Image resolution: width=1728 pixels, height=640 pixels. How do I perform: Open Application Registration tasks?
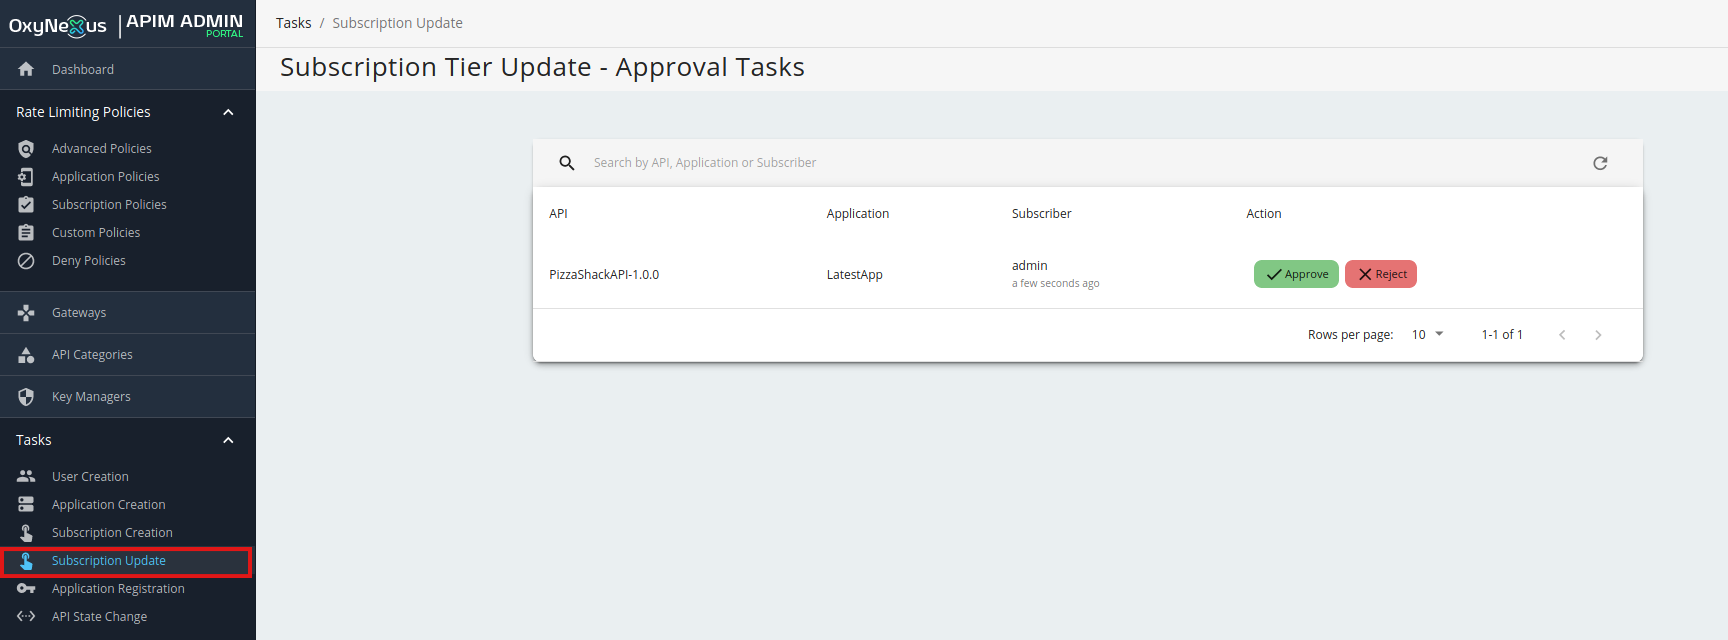click(127, 588)
